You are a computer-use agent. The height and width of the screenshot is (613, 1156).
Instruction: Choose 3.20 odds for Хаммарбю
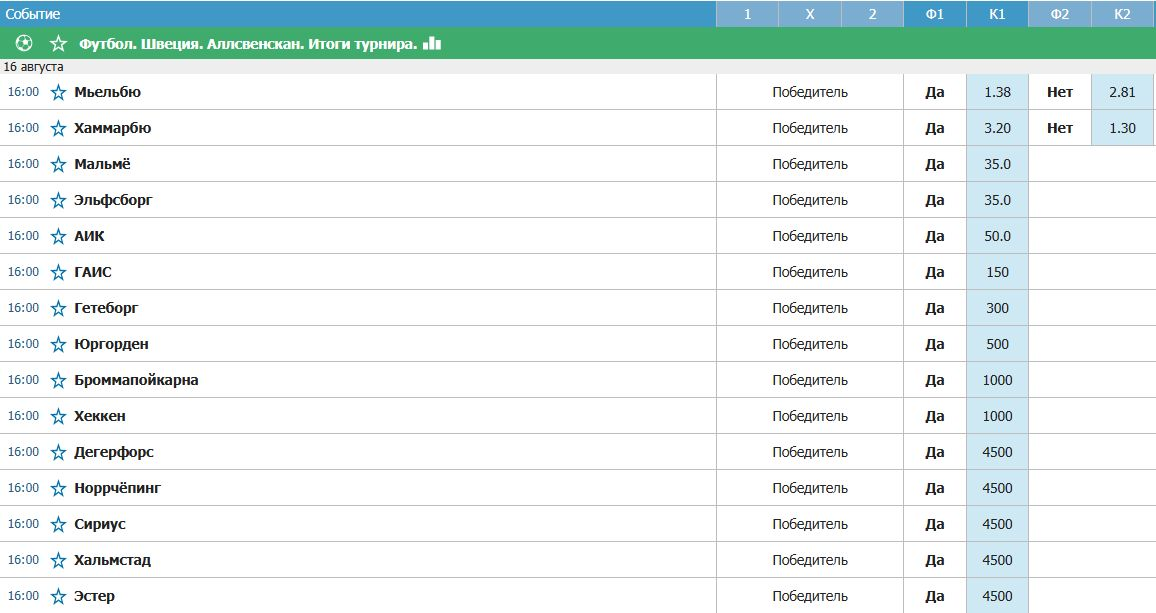pyautogui.click(x=997, y=128)
